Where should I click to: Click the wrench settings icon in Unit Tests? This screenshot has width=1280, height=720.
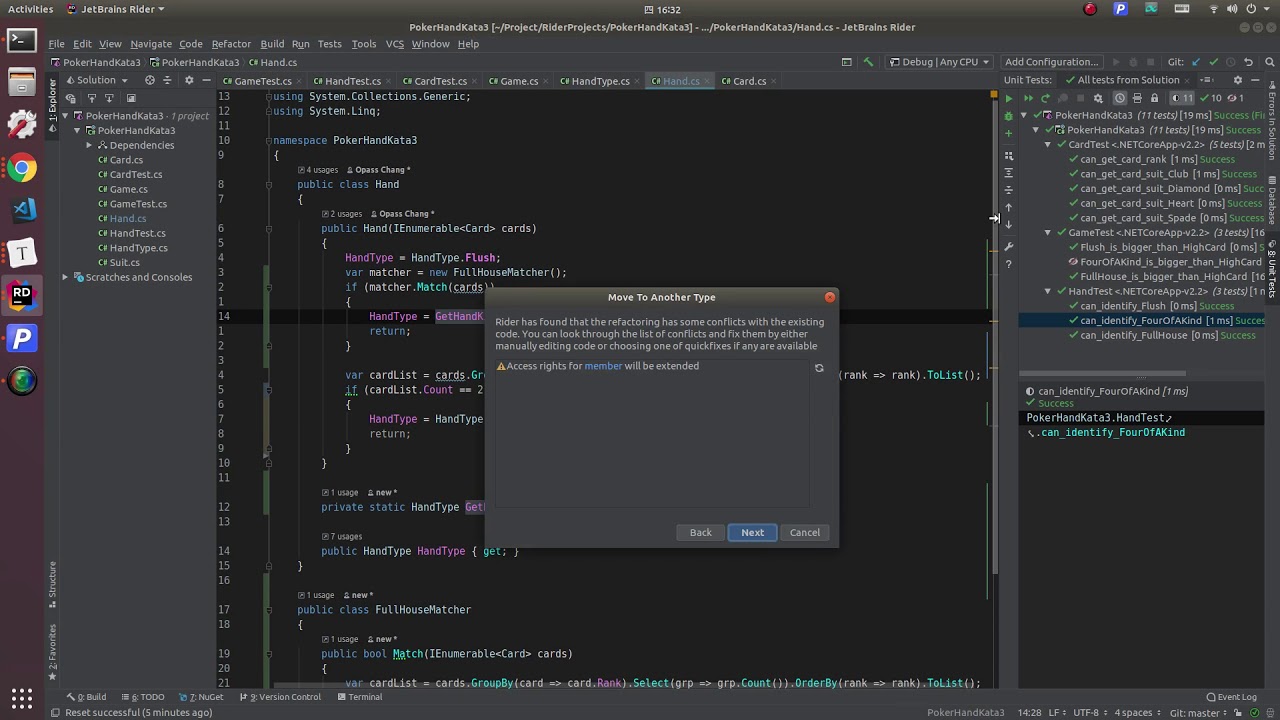click(x=1008, y=247)
